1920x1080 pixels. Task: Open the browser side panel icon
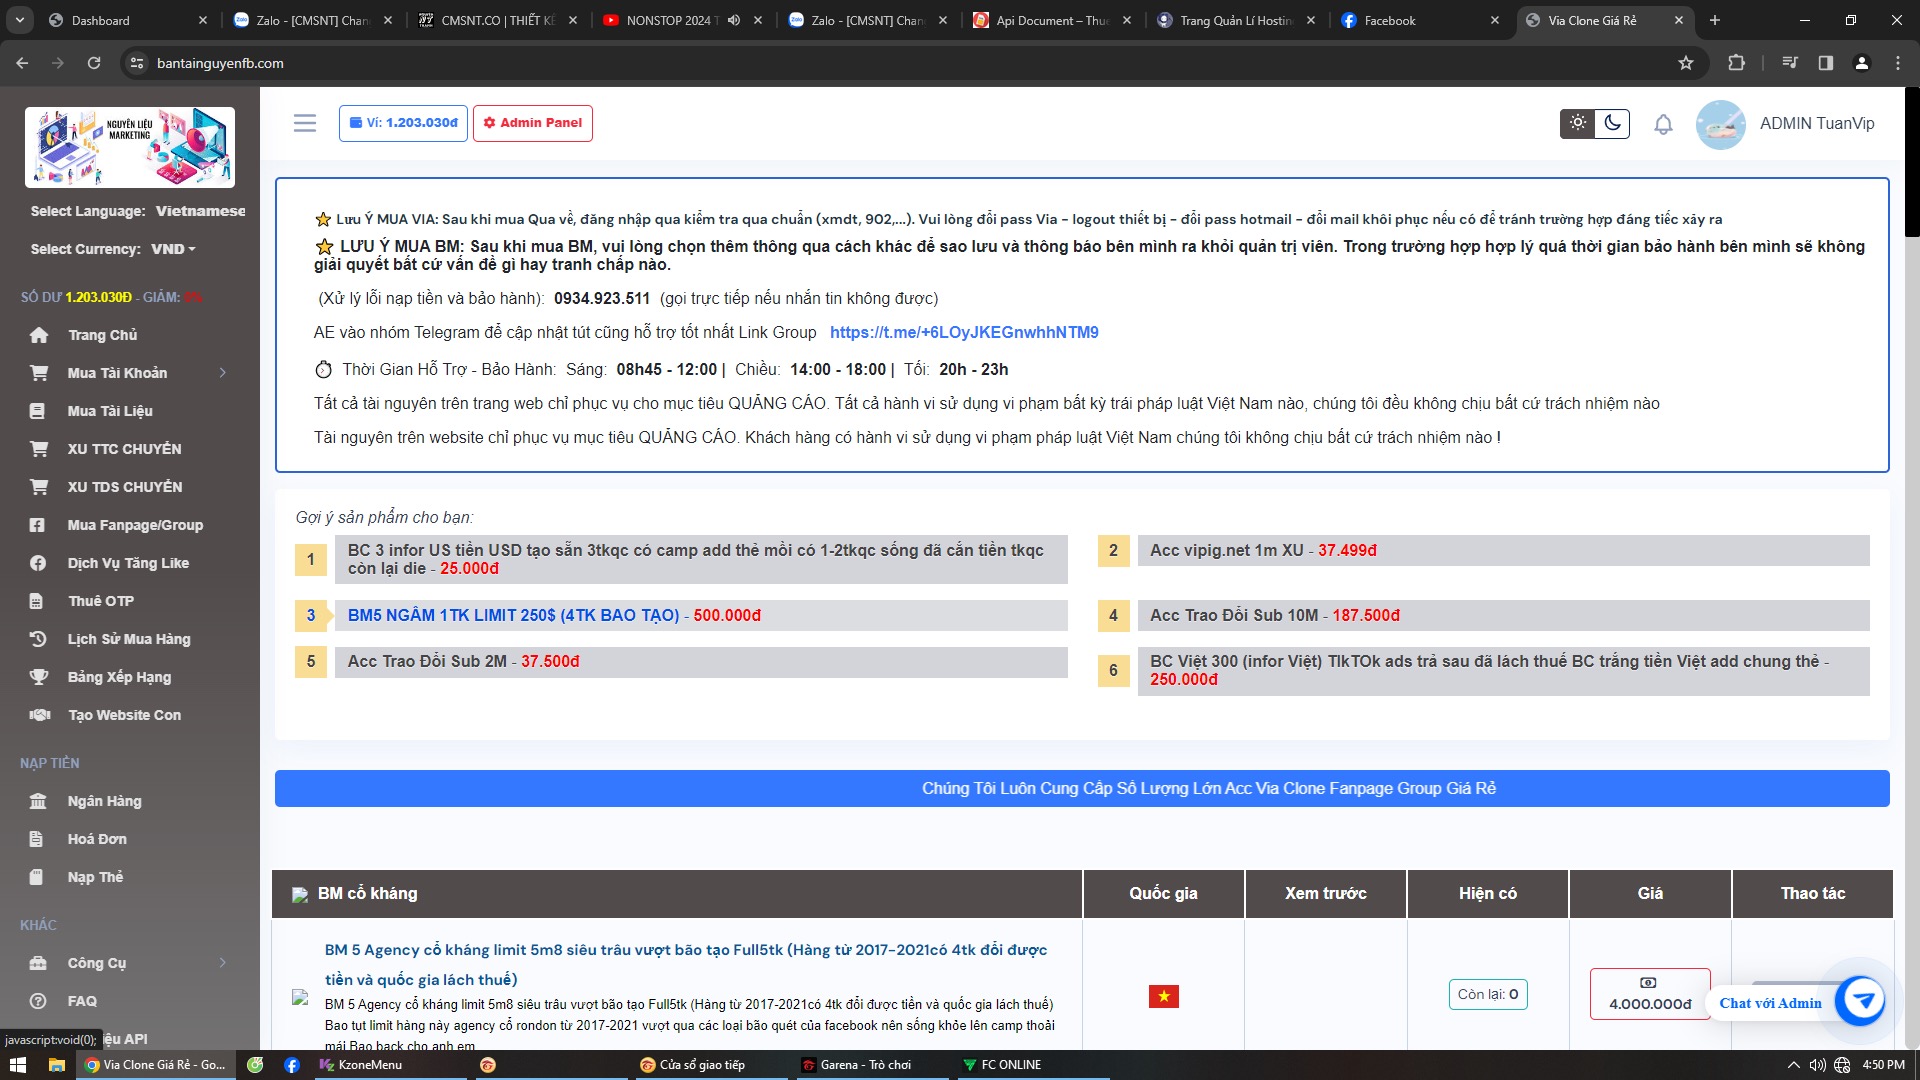tap(1826, 63)
